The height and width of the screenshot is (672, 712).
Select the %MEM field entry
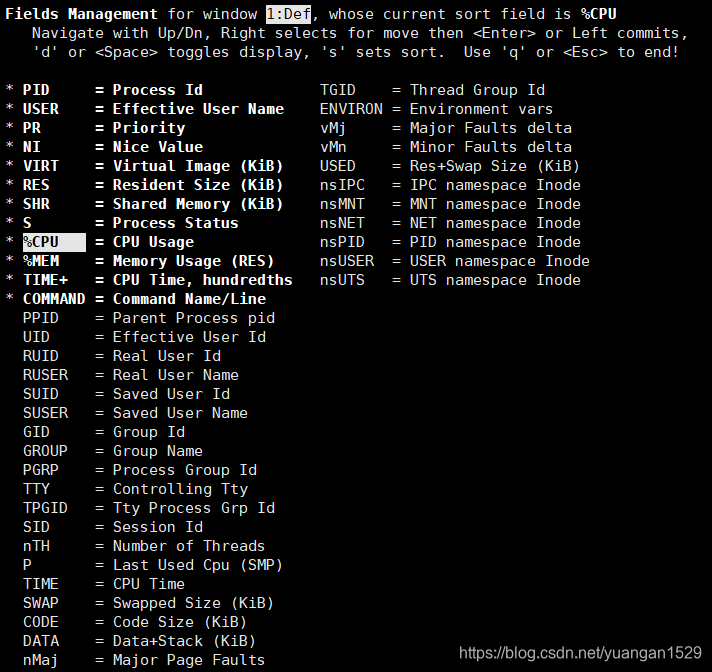tap(140, 261)
